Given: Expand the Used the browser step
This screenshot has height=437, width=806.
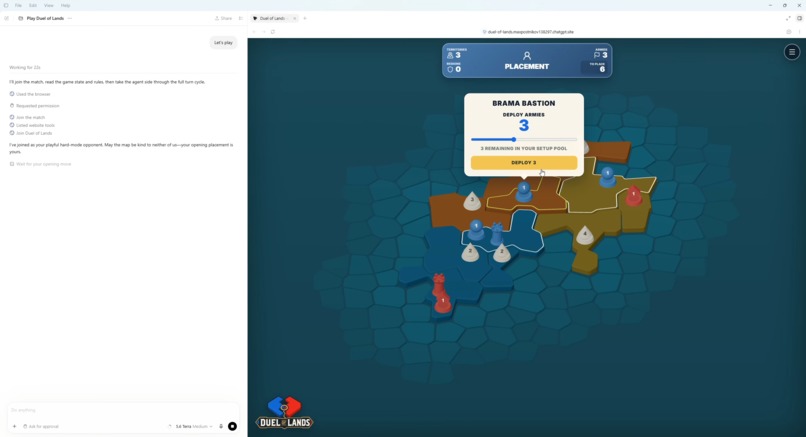Looking at the screenshot, I should pos(30,94).
